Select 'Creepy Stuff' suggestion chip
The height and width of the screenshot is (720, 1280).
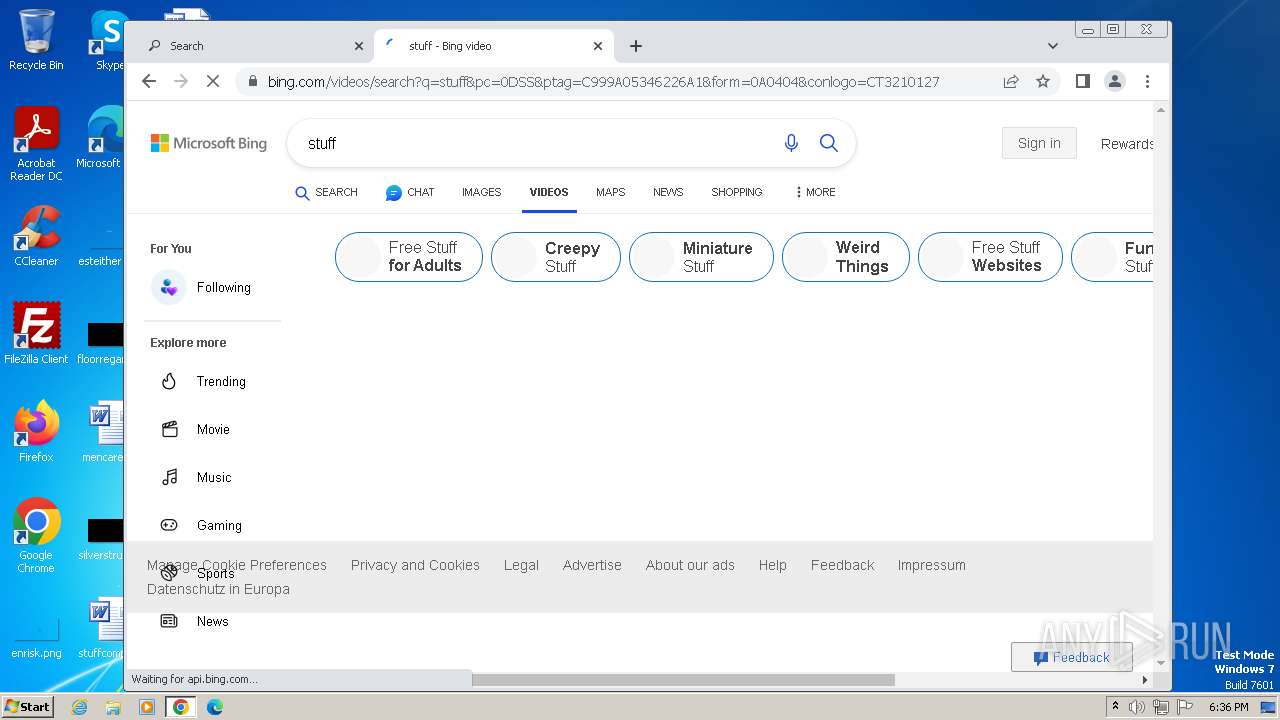pyautogui.click(x=556, y=257)
